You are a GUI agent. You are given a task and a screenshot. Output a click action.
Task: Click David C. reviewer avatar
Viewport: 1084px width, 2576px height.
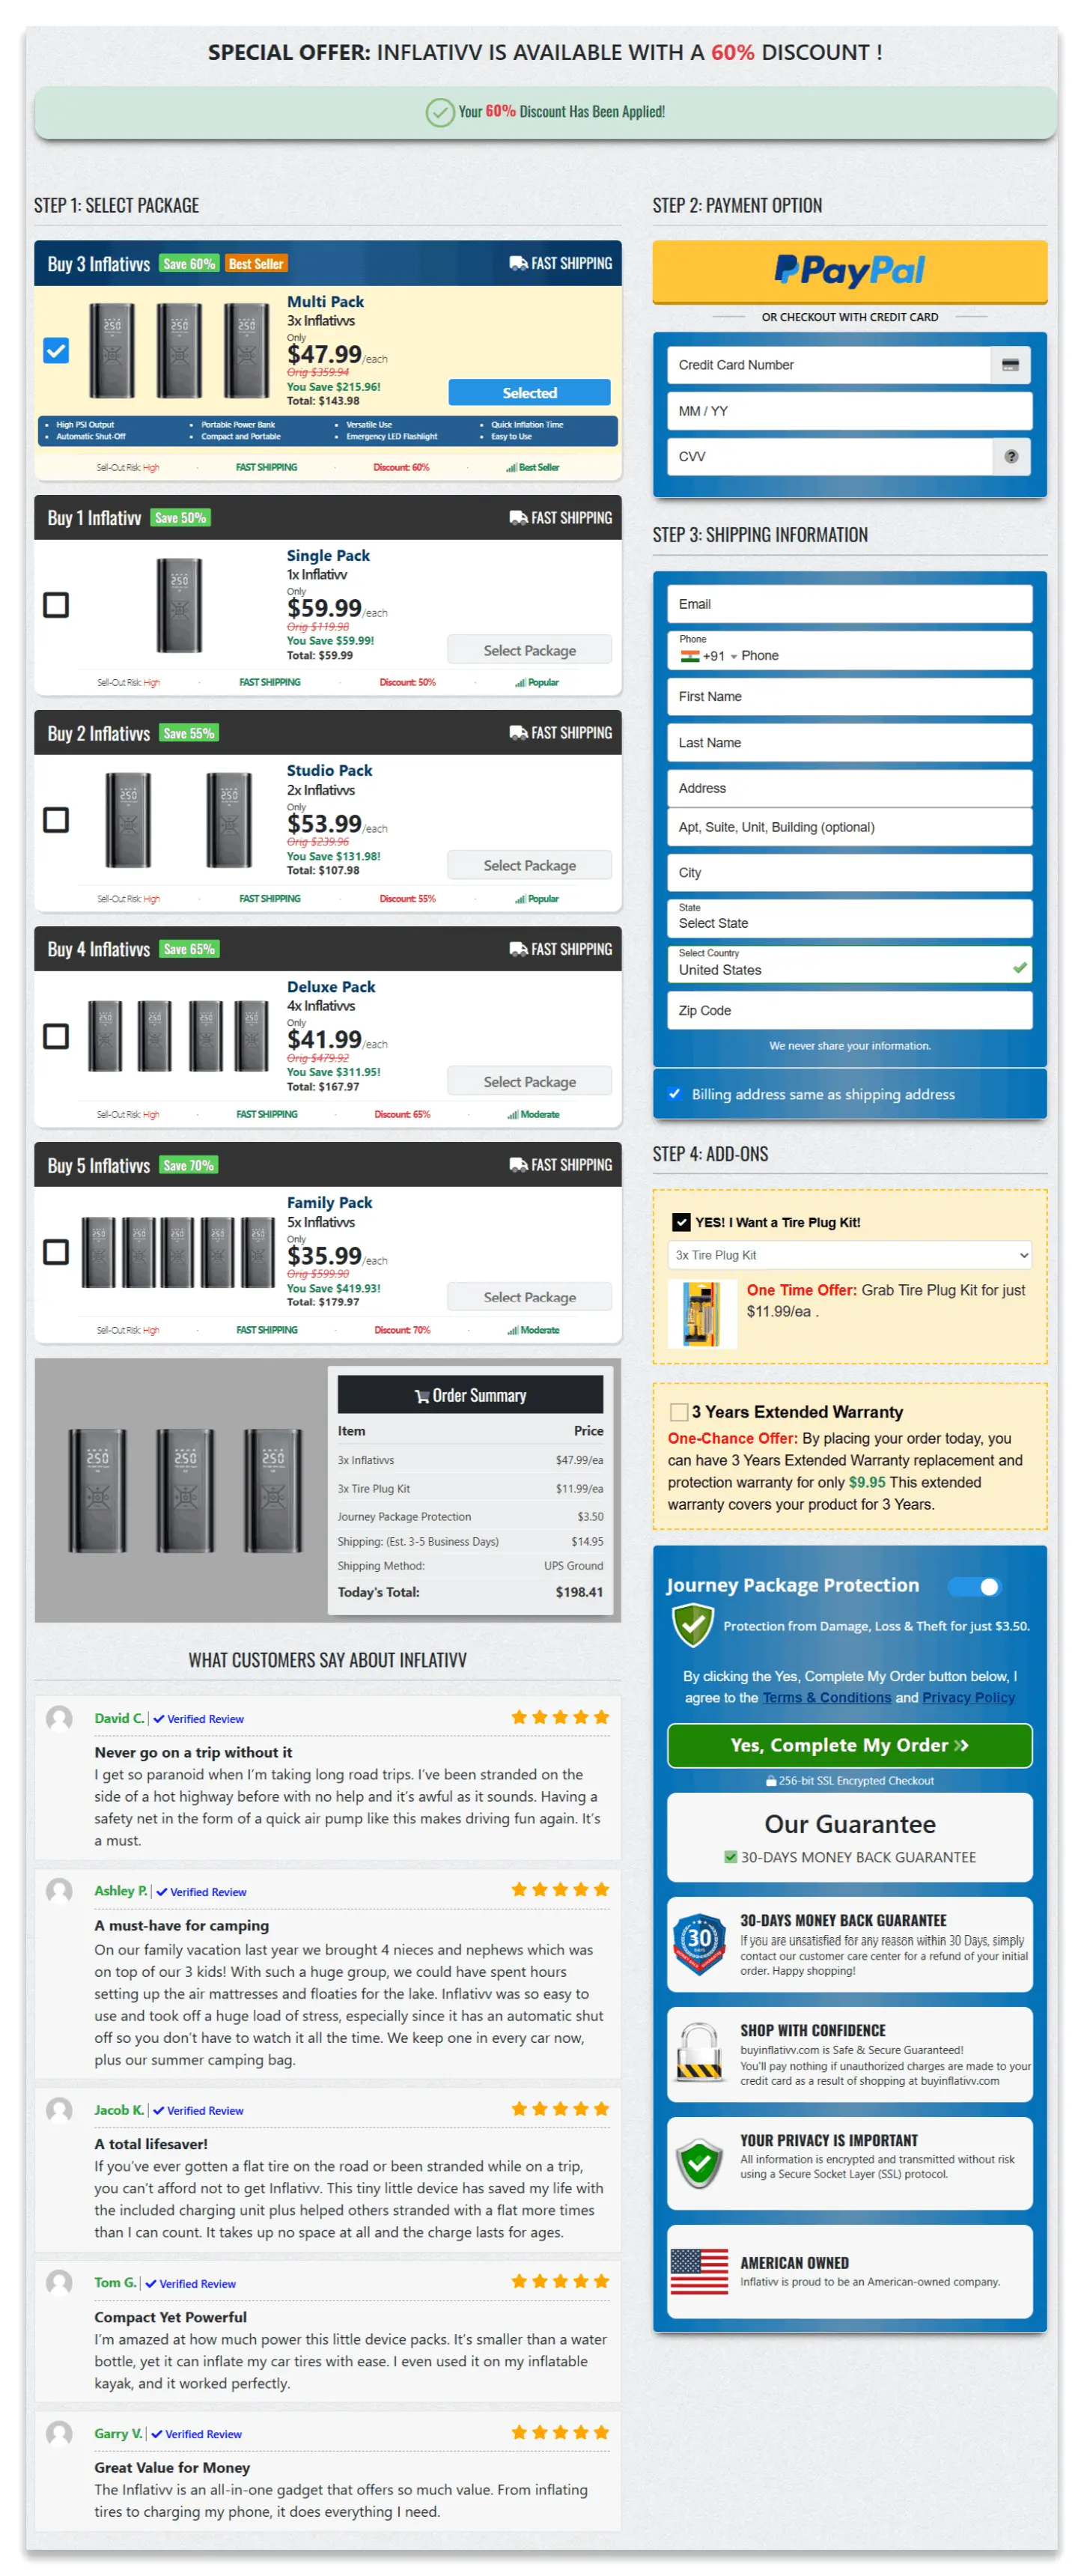[x=60, y=1718]
